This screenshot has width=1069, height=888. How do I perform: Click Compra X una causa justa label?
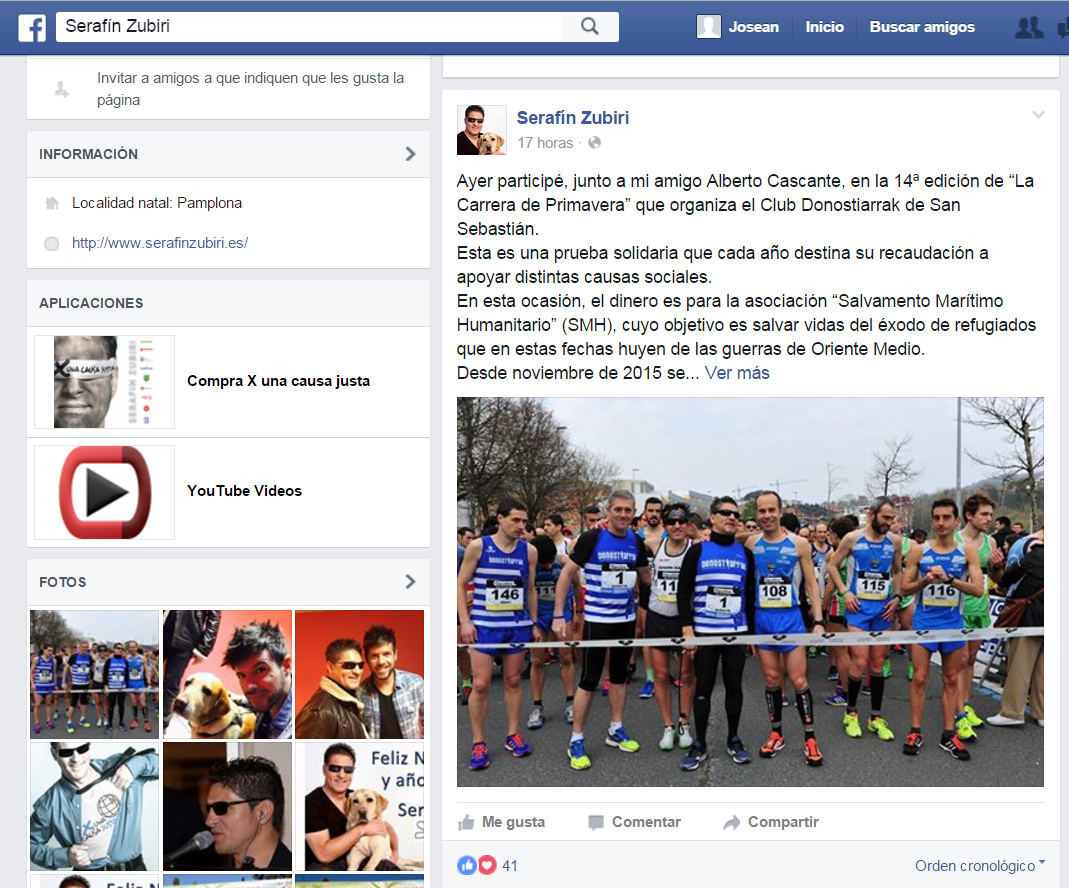278,381
